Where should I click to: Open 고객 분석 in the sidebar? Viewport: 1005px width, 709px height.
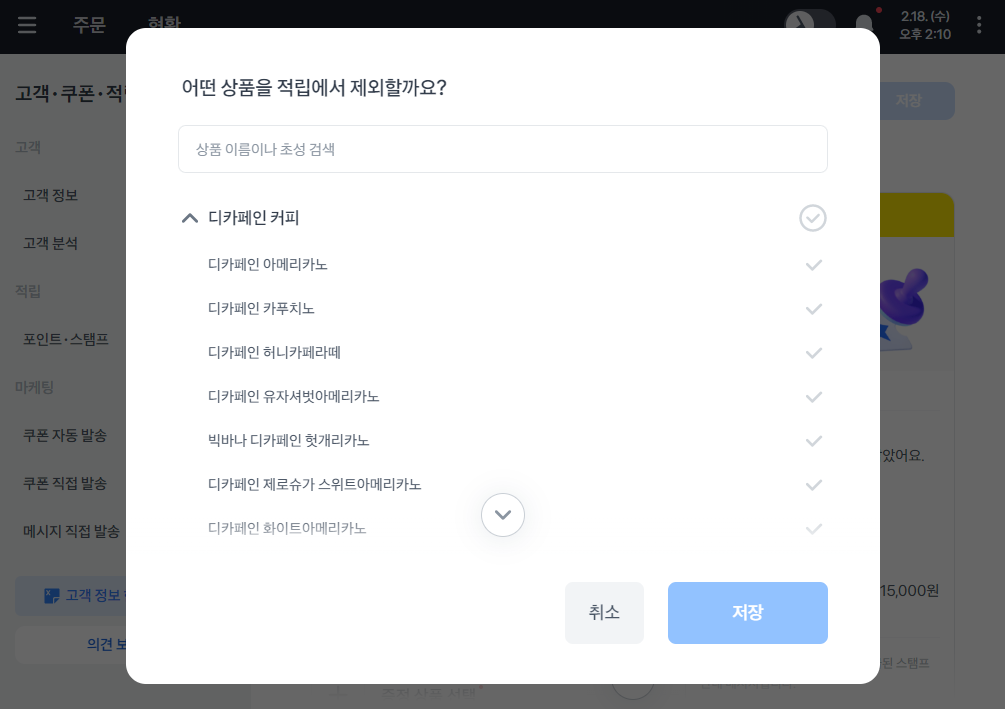[51, 243]
